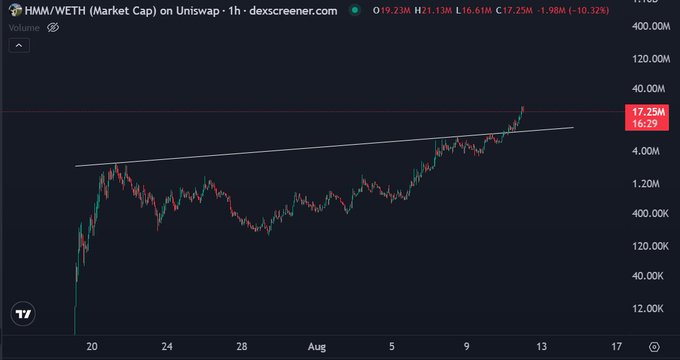
Task: Click date 5 on time axis
Action: tap(392, 347)
